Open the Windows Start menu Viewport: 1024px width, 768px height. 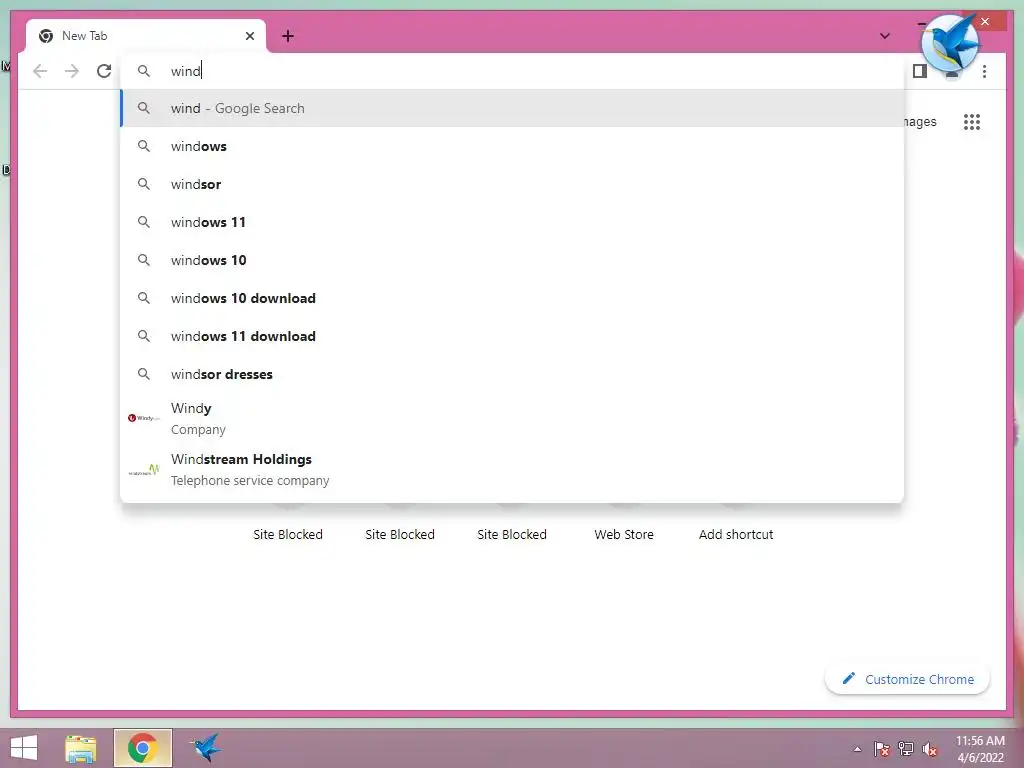(x=24, y=748)
